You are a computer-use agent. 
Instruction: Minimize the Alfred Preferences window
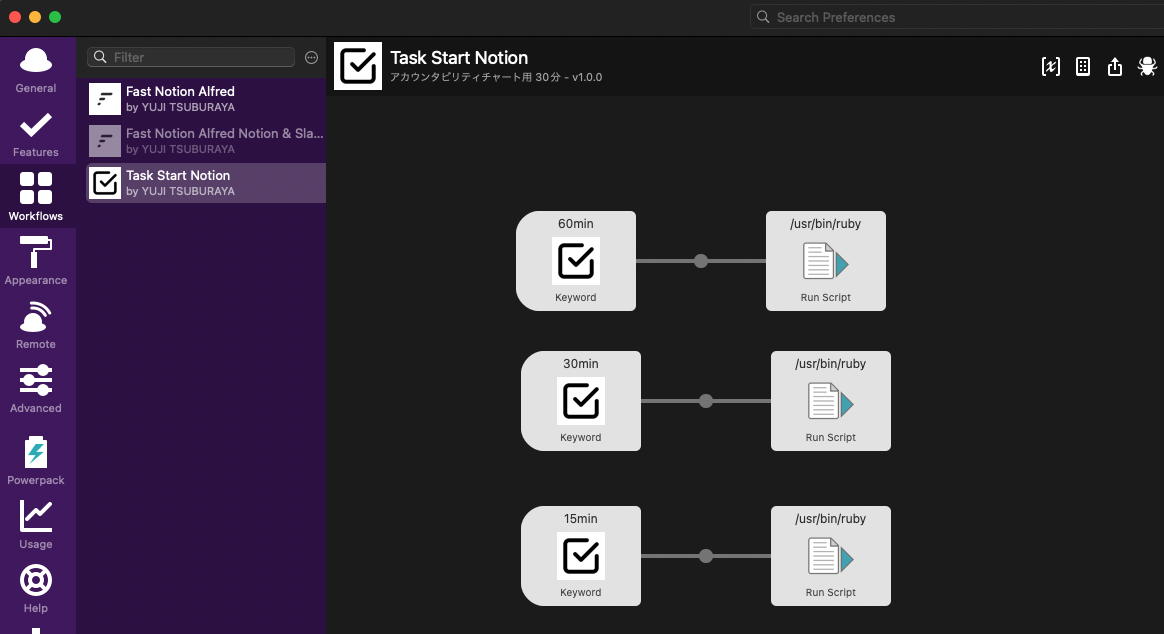[35, 17]
